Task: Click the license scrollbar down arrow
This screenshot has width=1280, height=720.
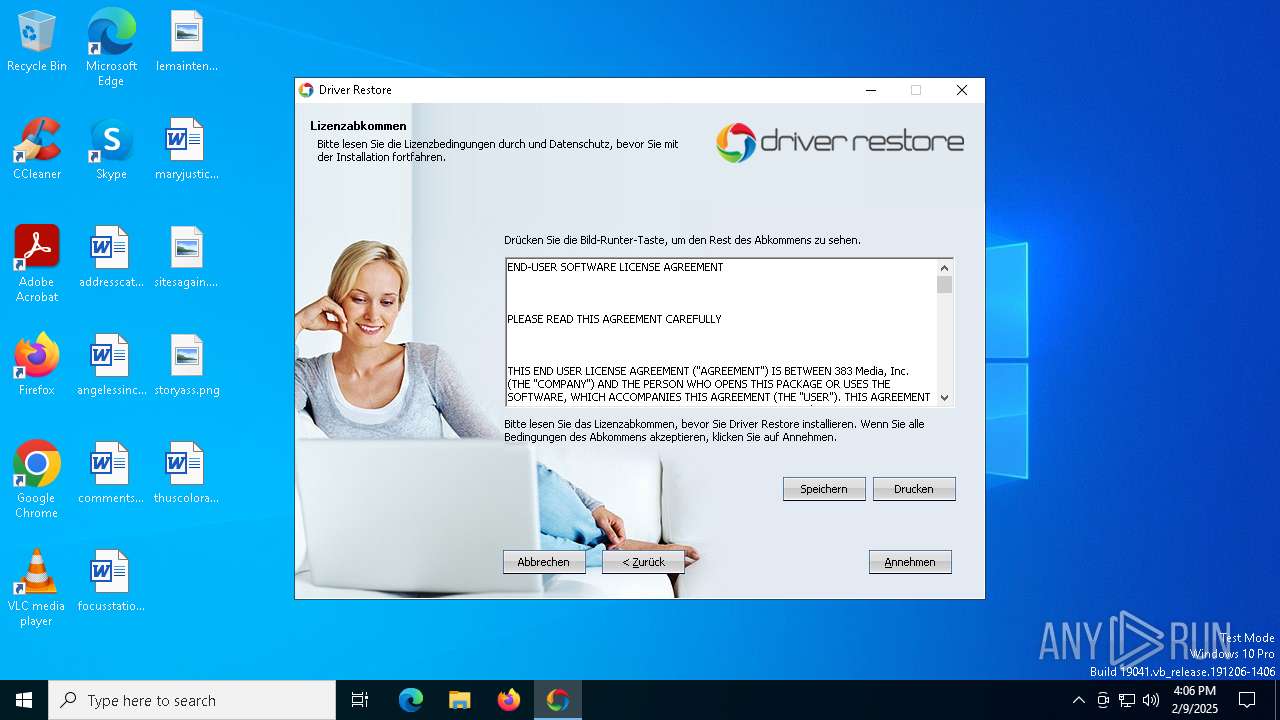Action: [x=944, y=397]
